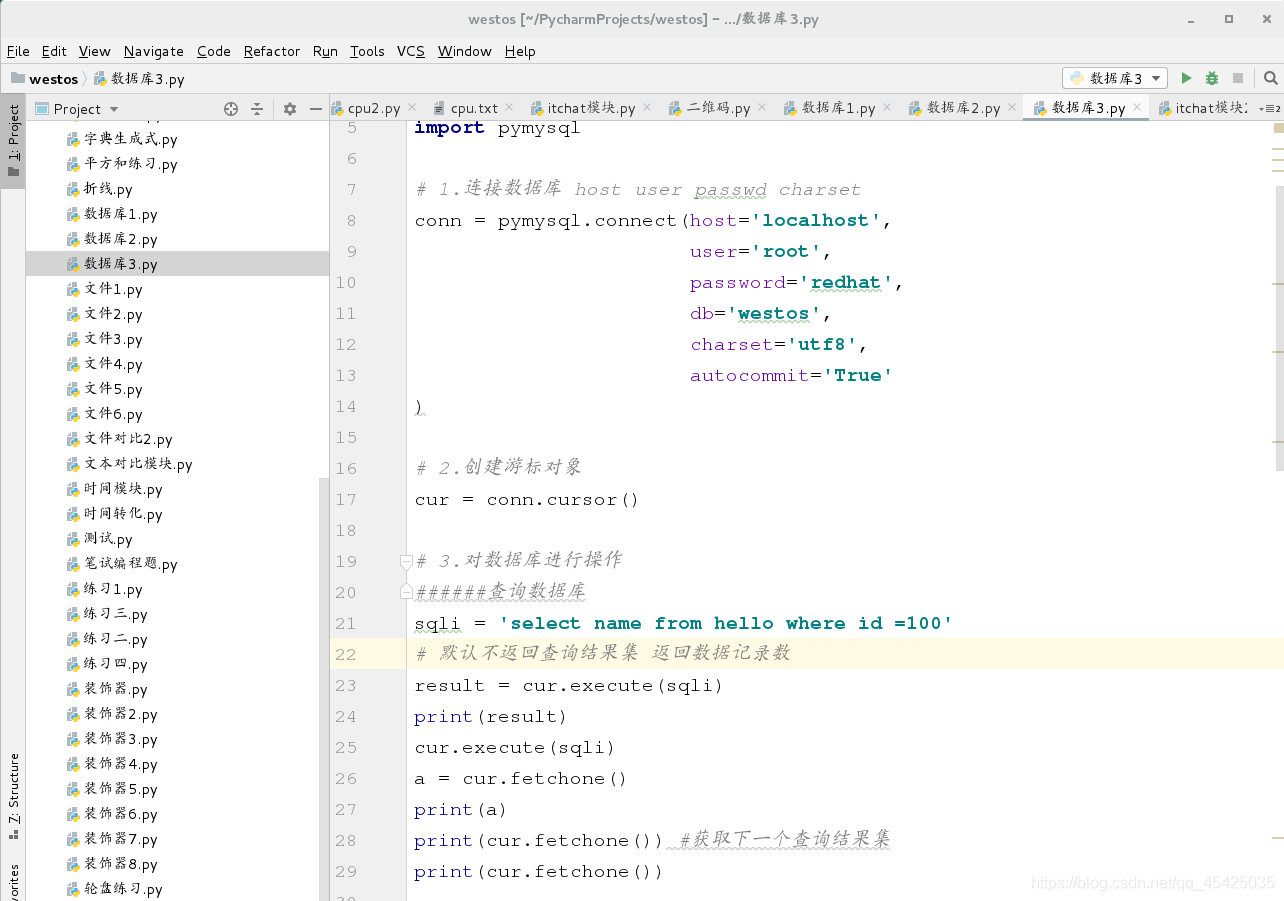Screen dimensions: 1284x901
Task: Click scroll-from-source target icon in Project panel
Action: click(x=231, y=109)
